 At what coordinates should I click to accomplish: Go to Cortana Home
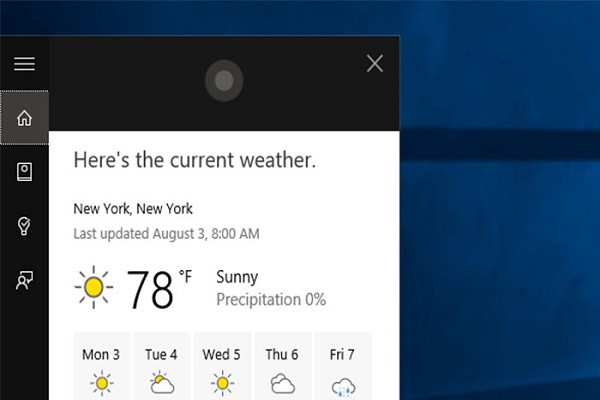(24, 118)
